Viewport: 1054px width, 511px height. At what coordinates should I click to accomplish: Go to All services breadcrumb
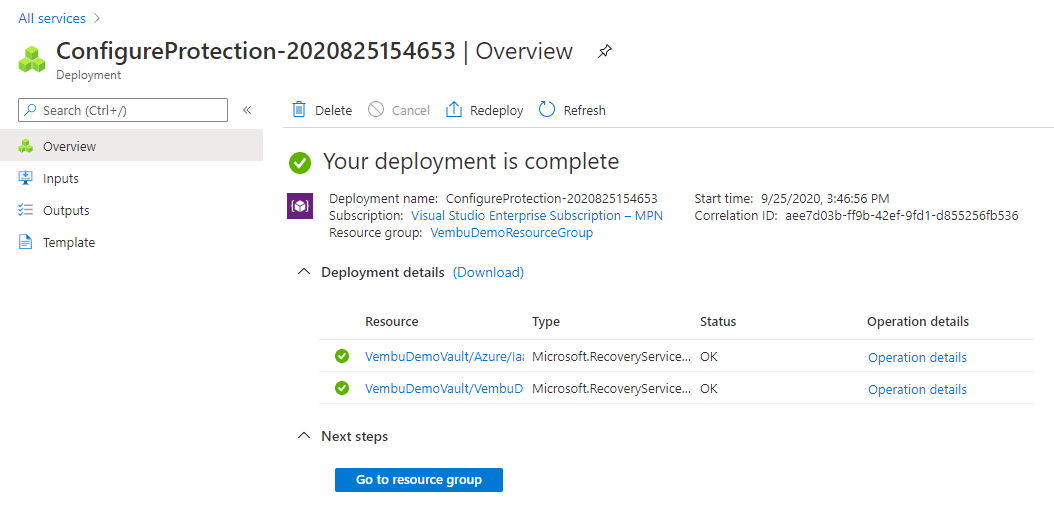pos(52,18)
